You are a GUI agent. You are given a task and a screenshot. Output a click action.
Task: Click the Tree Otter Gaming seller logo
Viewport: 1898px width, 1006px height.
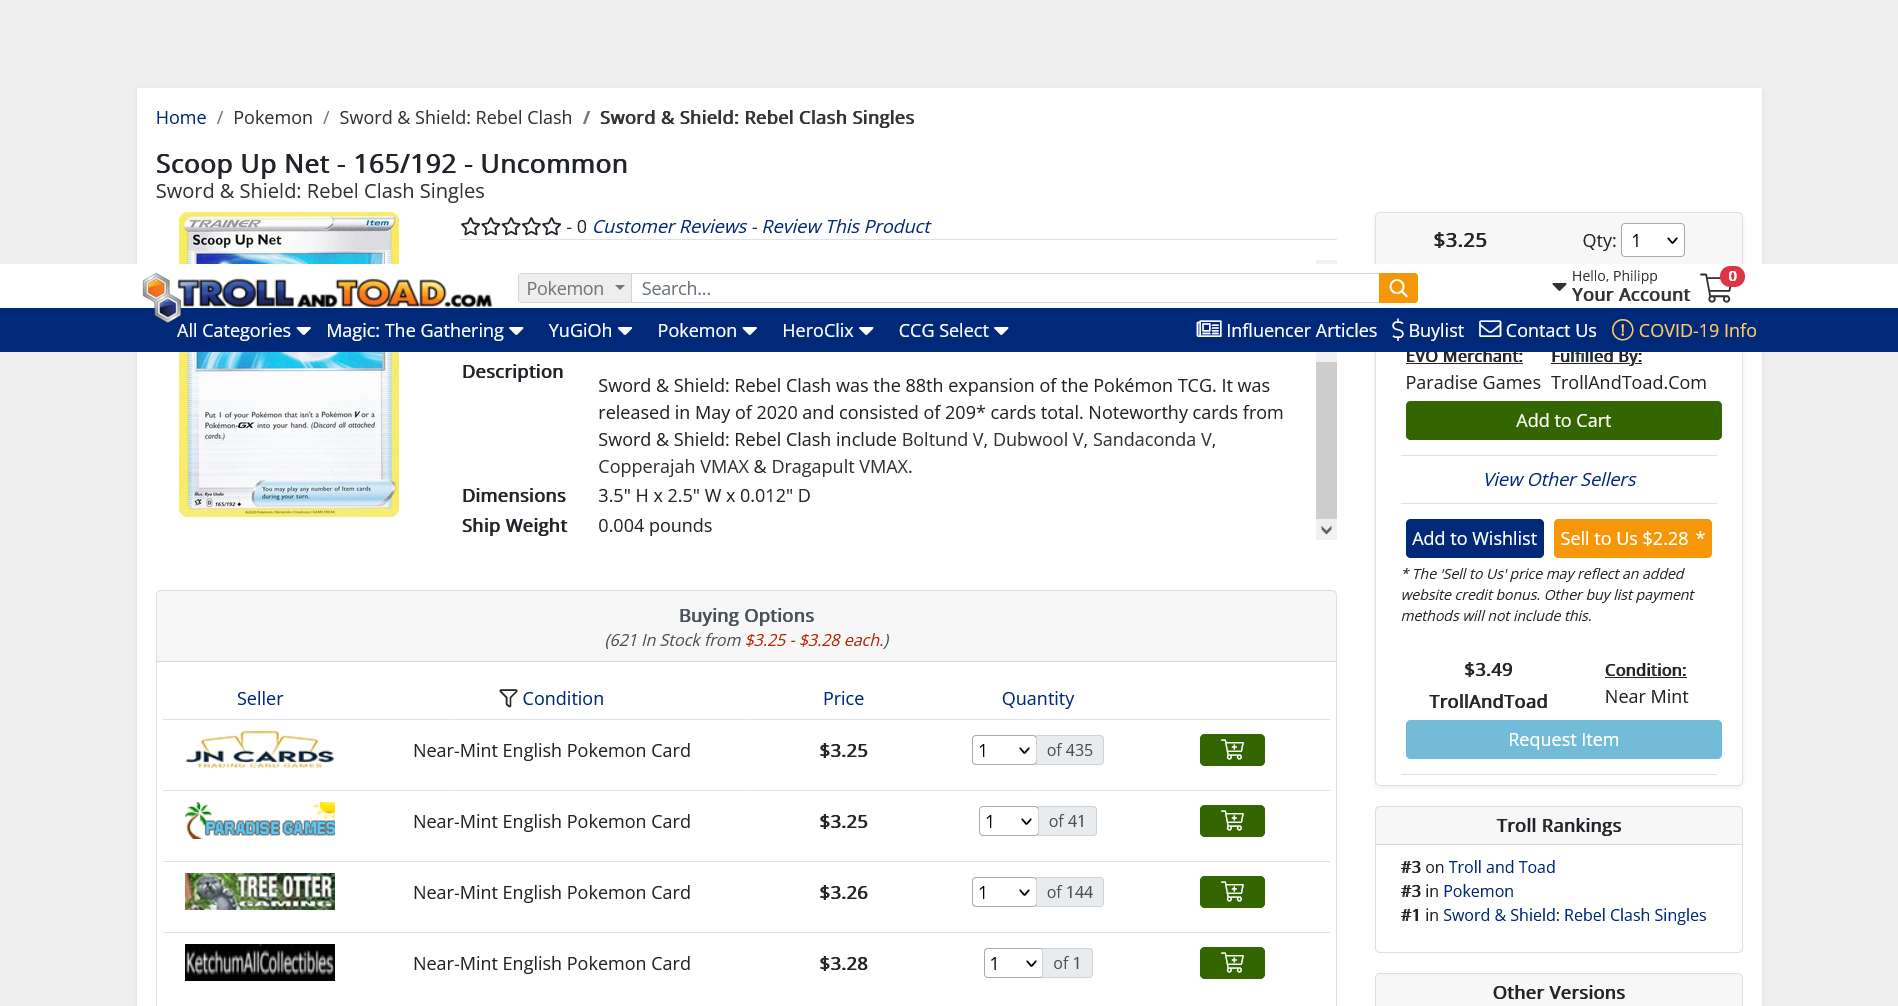(x=260, y=892)
